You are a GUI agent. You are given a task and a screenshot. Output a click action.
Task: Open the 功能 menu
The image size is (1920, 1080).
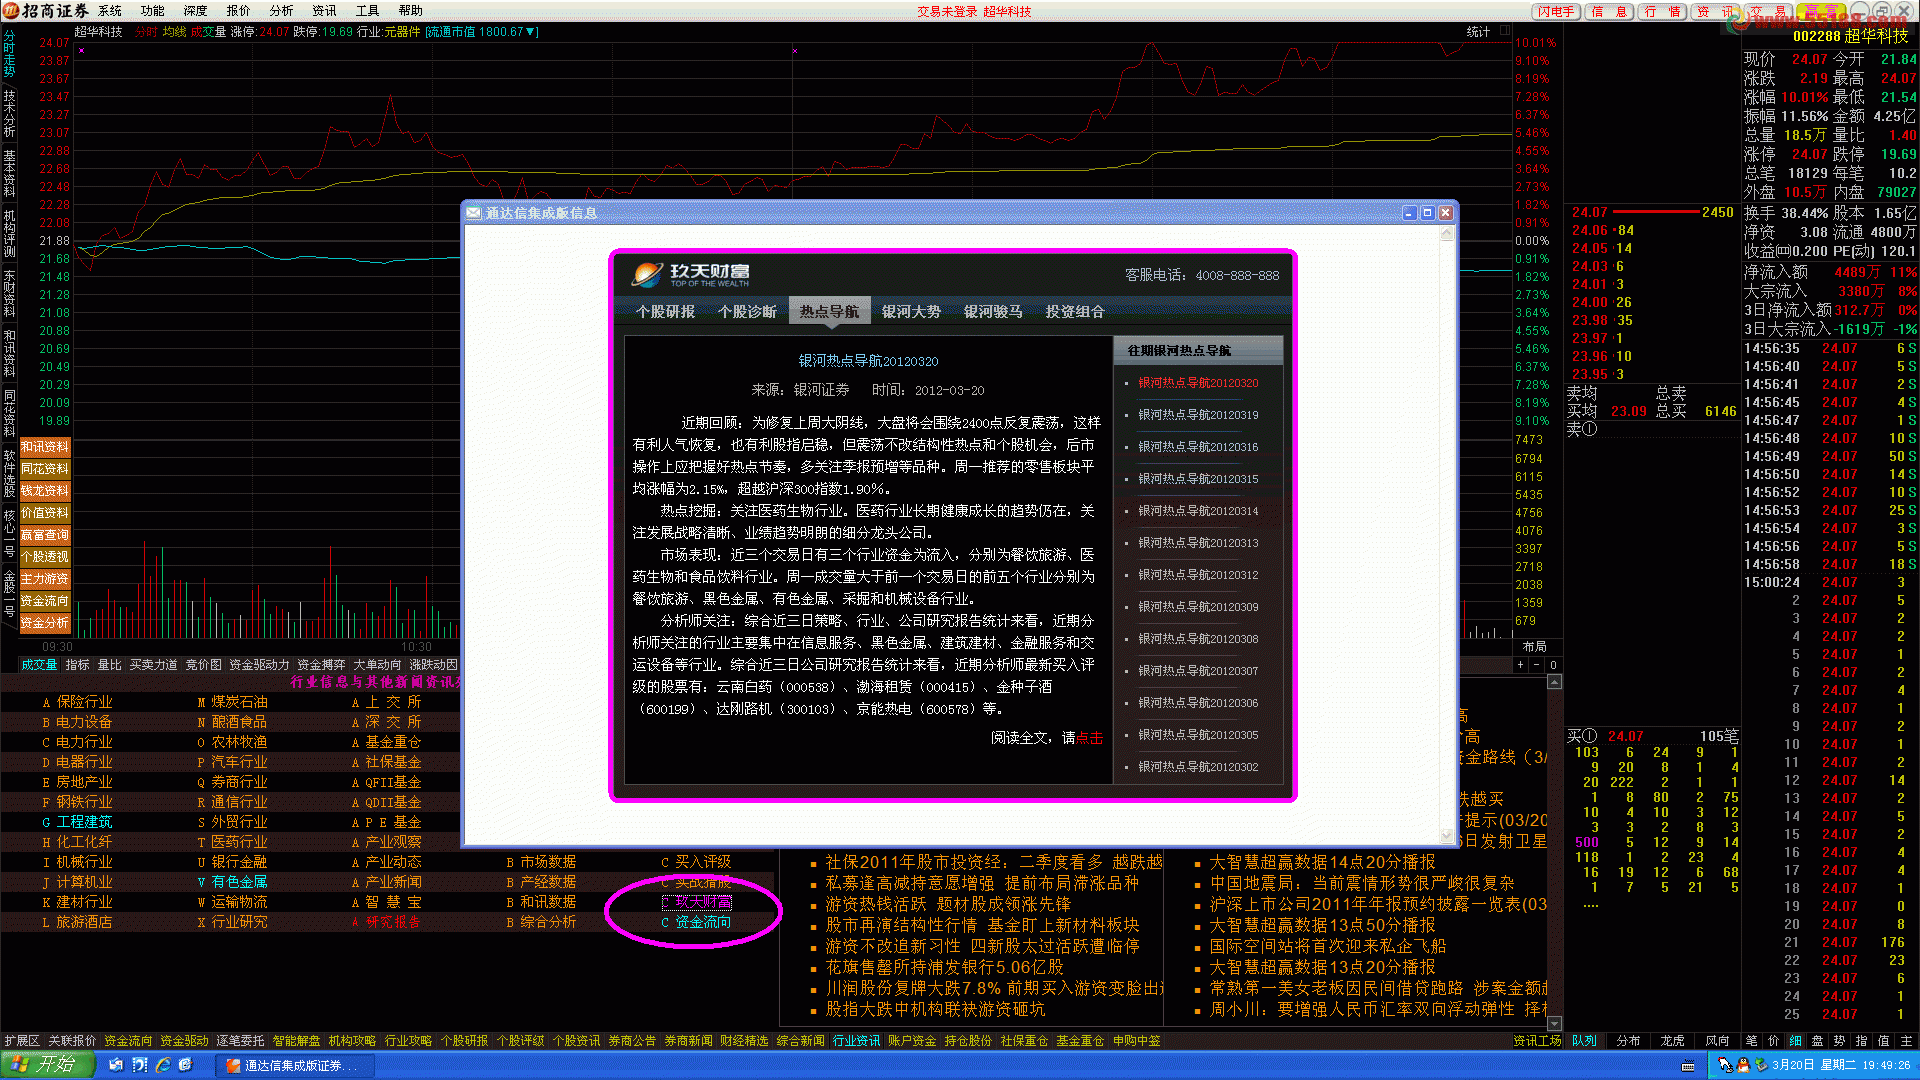pos(153,11)
